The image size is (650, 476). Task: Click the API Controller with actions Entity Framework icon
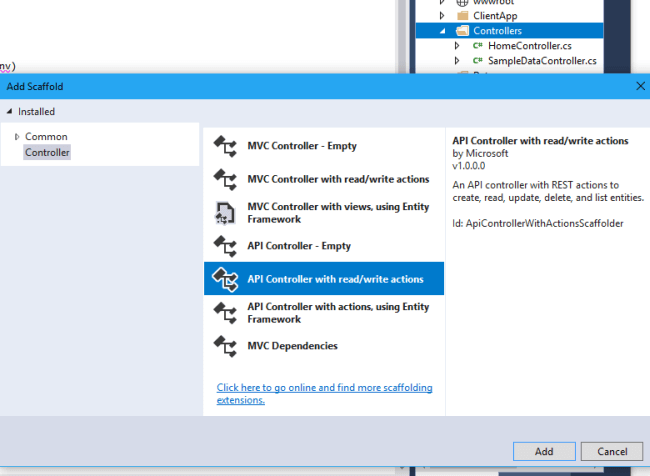pyautogui.click(x=225, y=313)
